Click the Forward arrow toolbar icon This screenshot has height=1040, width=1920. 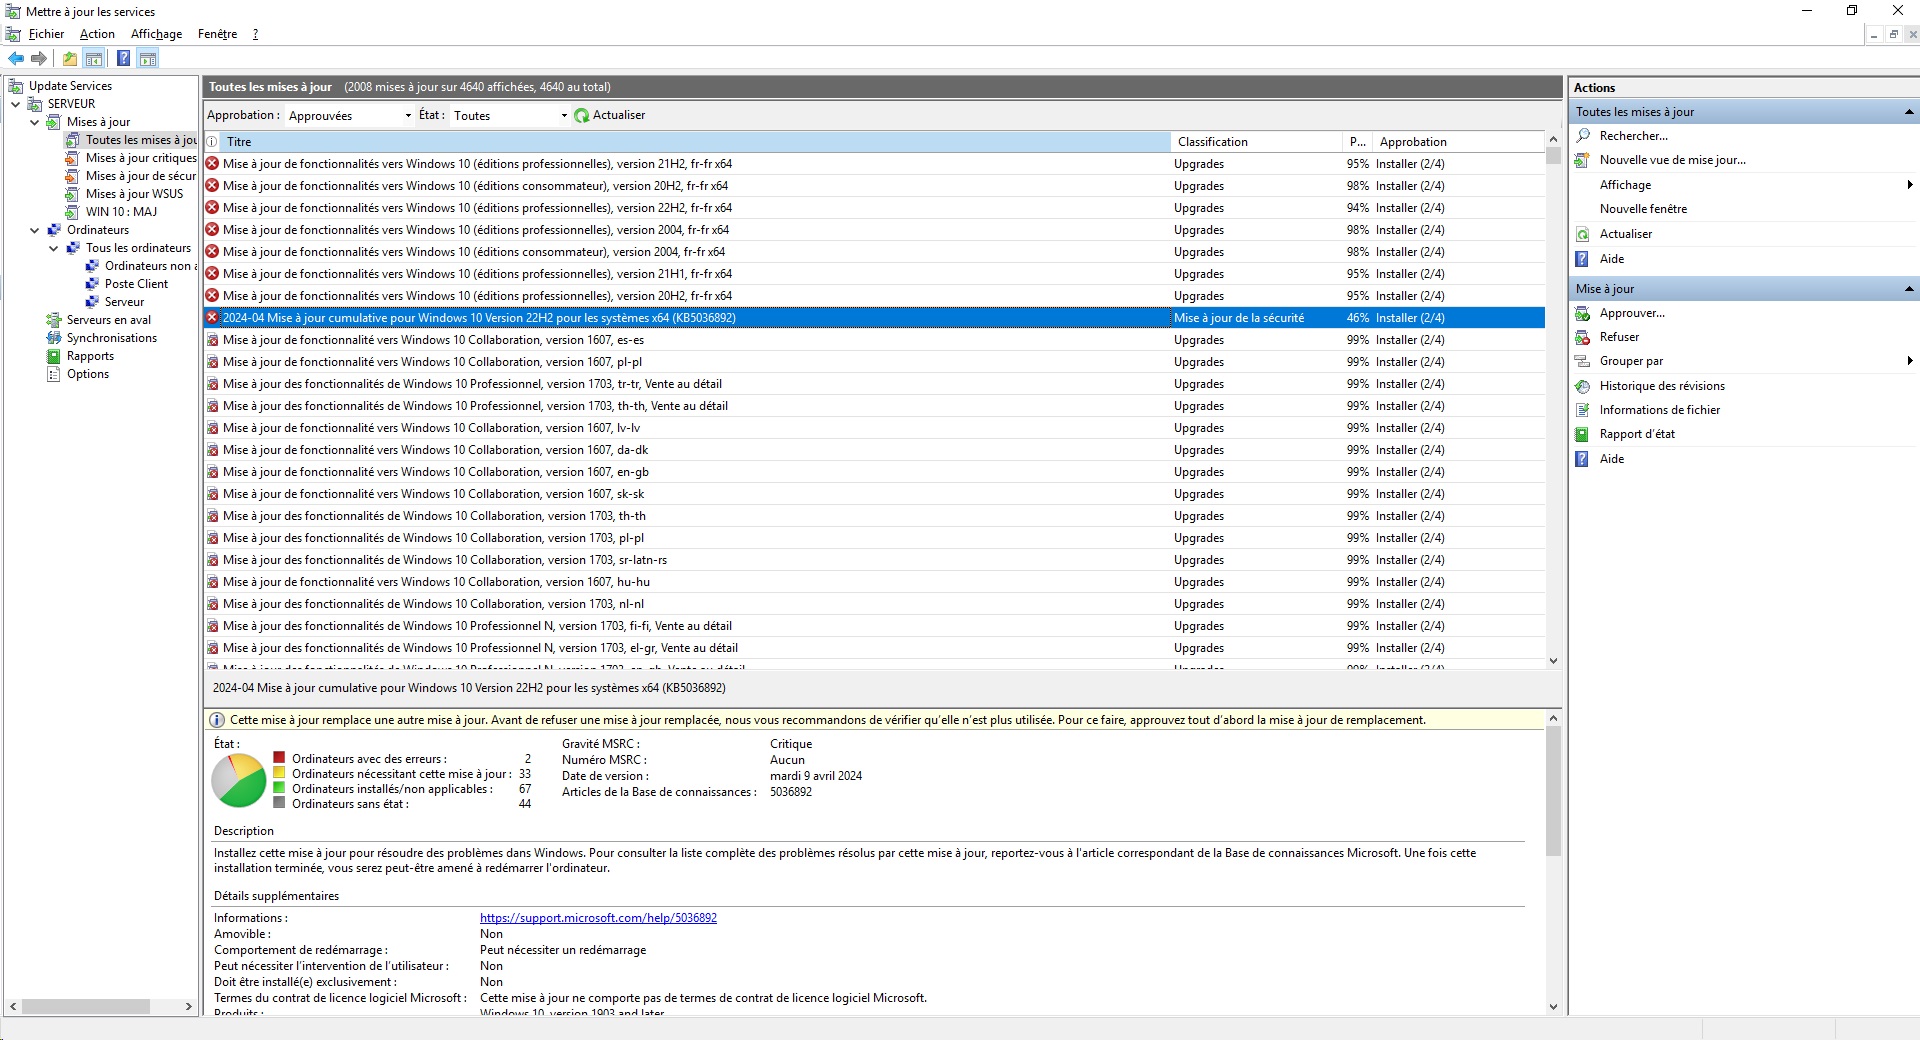(x=39, y=58)
